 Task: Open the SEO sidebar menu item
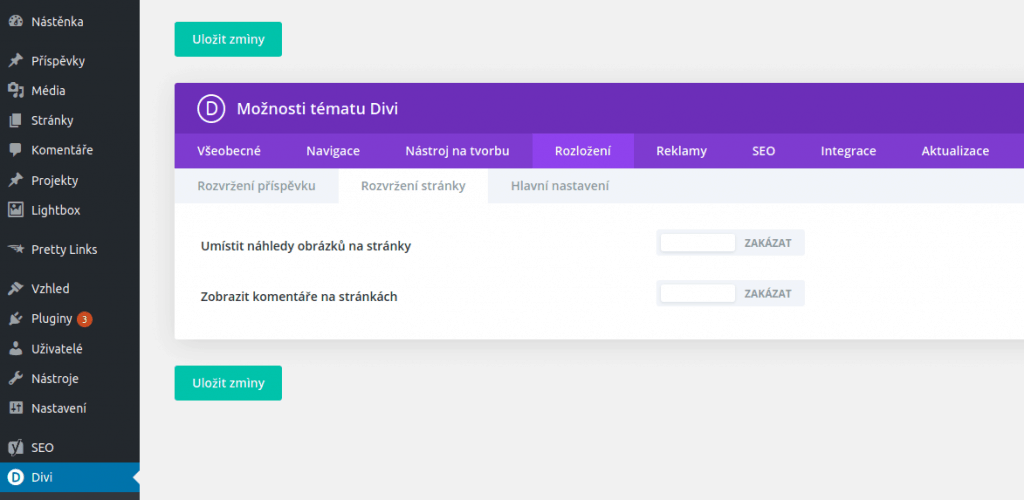[x=70, y=448]
